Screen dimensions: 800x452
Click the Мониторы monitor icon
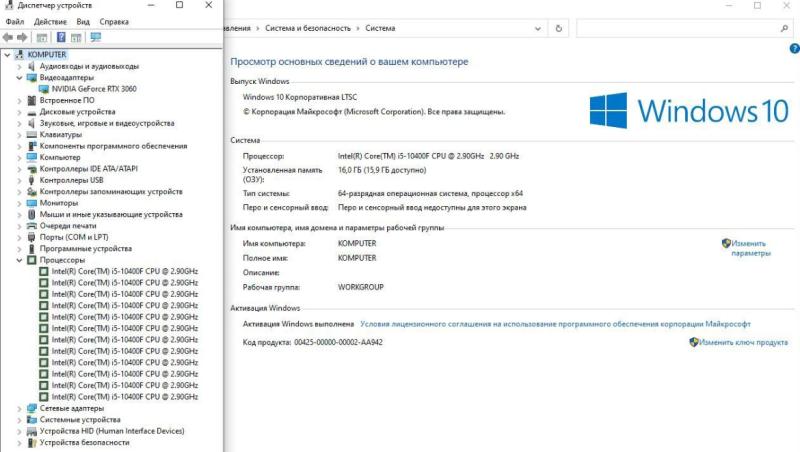tap(32, 203)
